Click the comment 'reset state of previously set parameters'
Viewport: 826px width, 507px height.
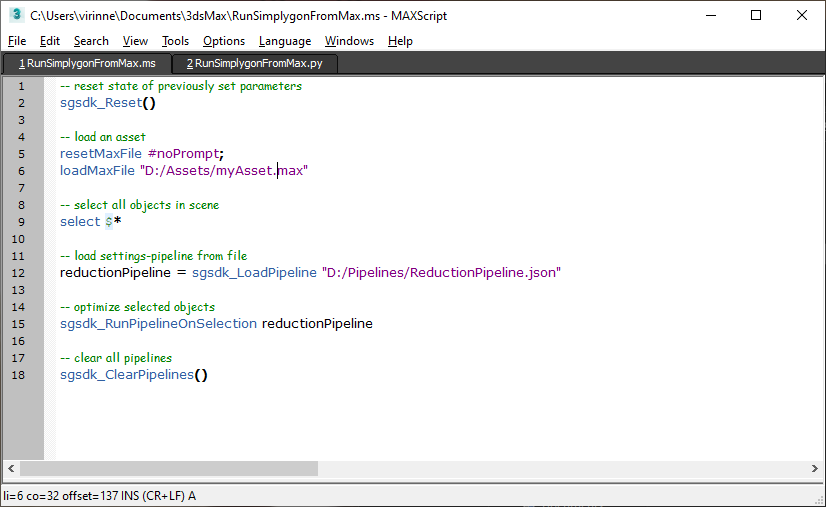pyautogui.click(x=188, y=86)
